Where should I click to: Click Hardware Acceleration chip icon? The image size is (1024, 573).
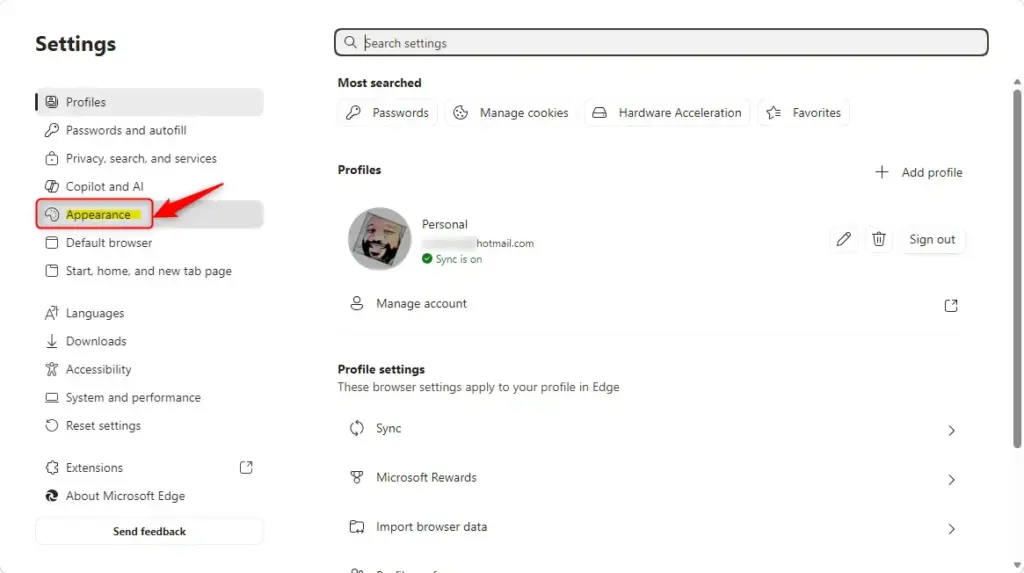click(x=600, y=112)
